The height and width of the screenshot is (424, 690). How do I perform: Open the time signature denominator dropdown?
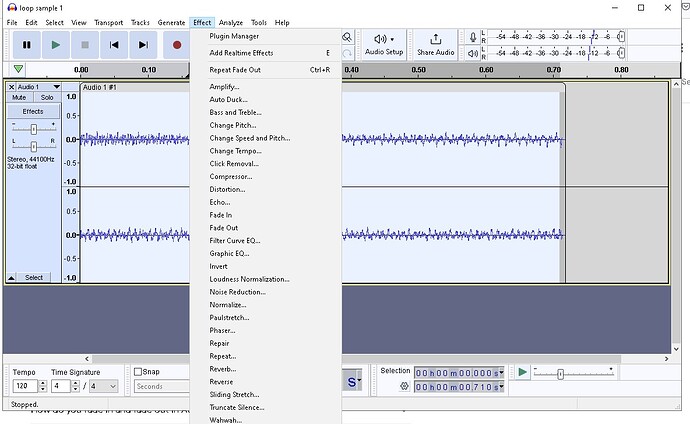(x=104, y=386)
